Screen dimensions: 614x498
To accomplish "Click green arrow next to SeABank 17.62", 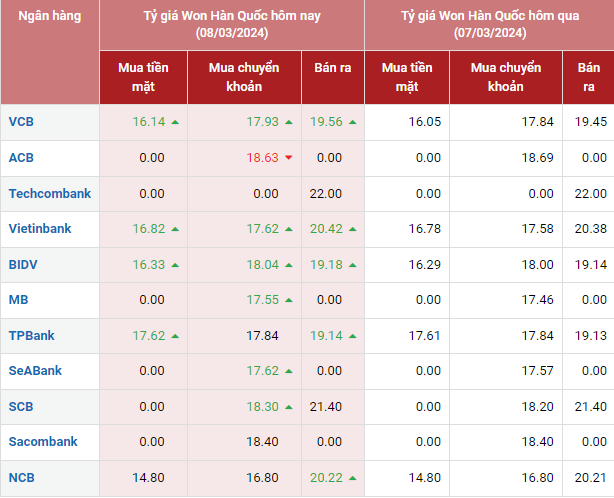I will [288, 371].
